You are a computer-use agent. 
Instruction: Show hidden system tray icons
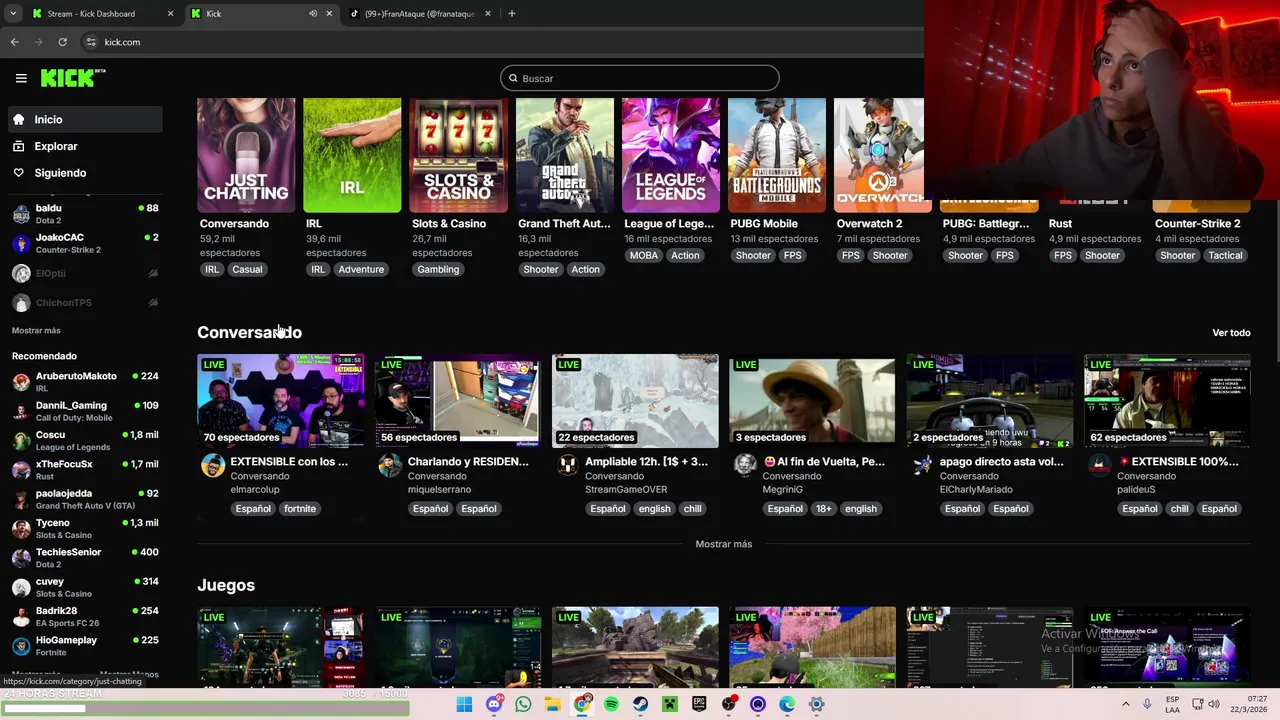1125,704
